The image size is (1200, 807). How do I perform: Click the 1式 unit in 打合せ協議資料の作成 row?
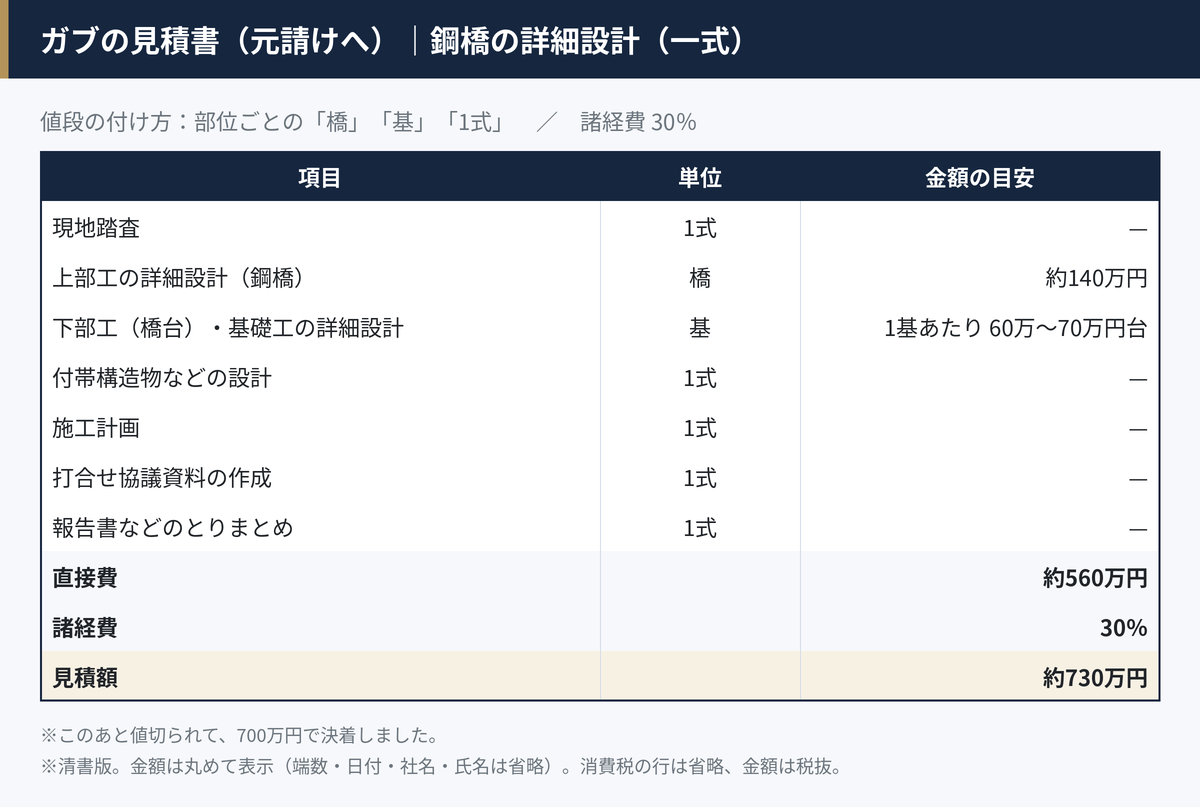tap(700, 478)
